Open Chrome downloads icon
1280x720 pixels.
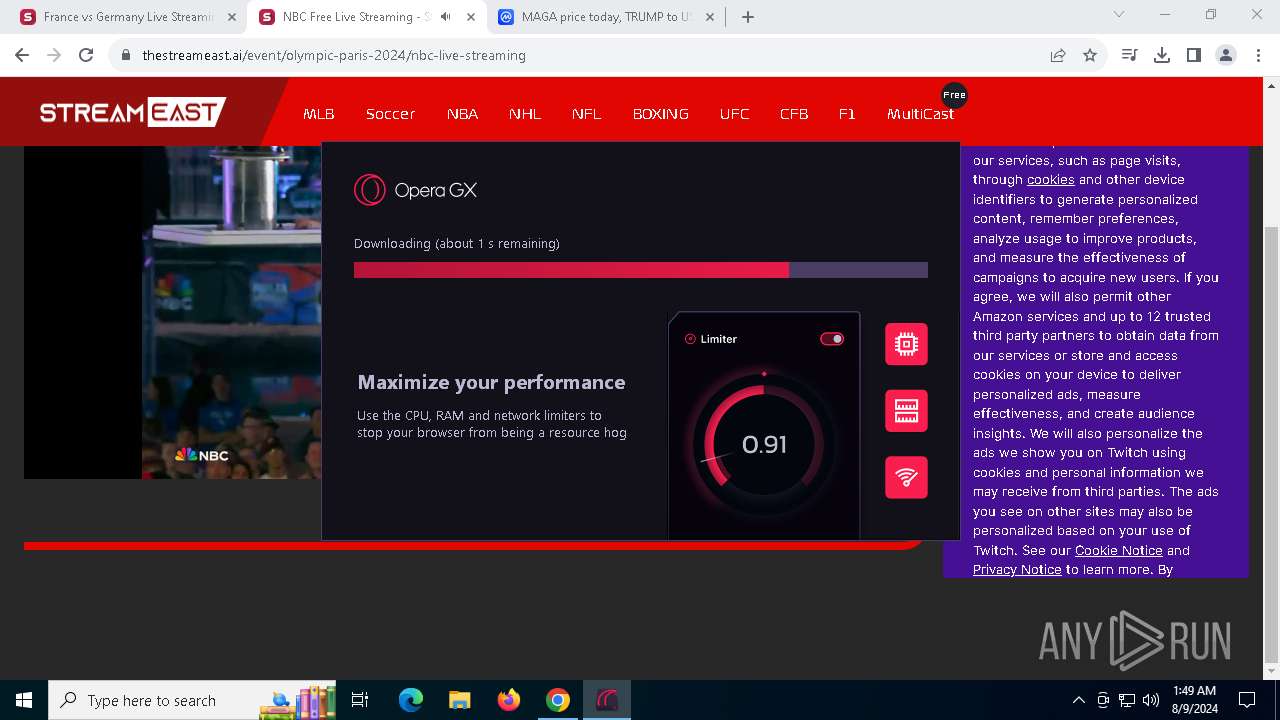click(1162, 55)
